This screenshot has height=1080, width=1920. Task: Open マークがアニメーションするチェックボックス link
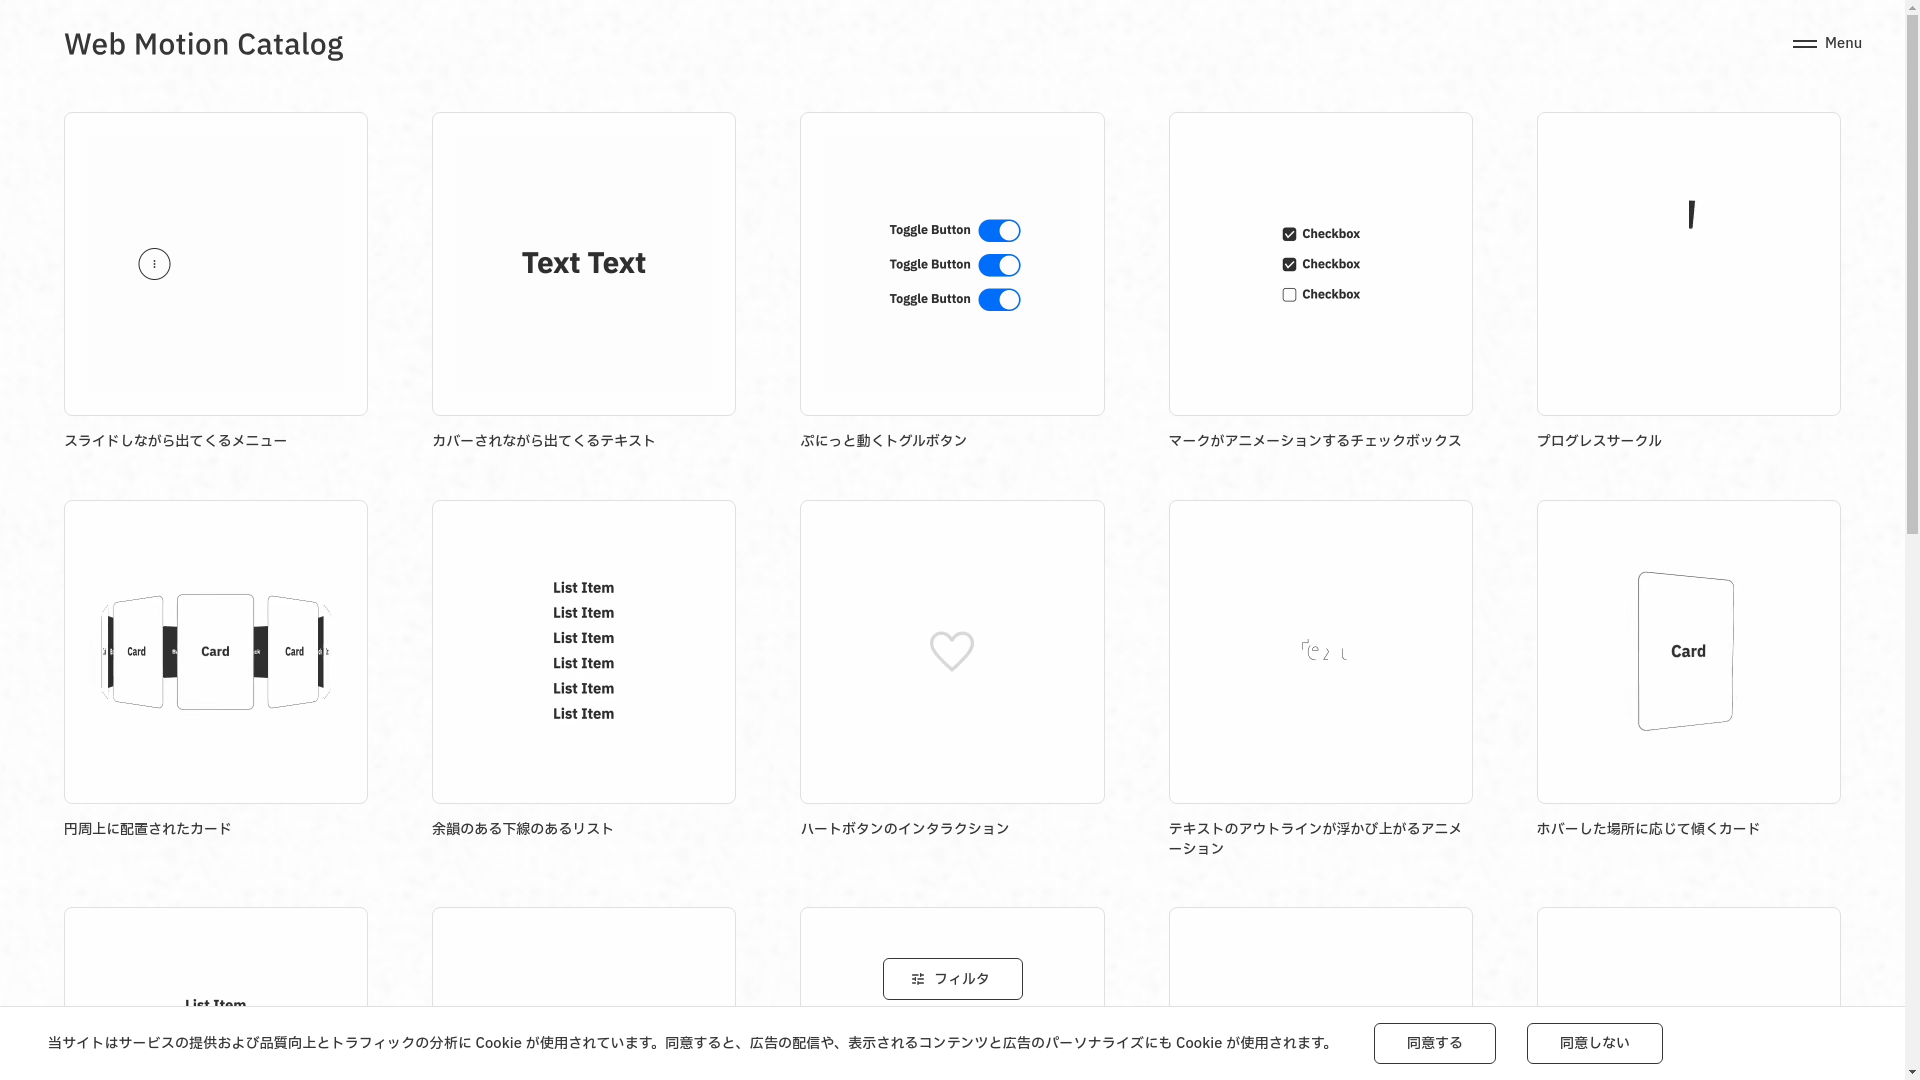coord(1314,441)
